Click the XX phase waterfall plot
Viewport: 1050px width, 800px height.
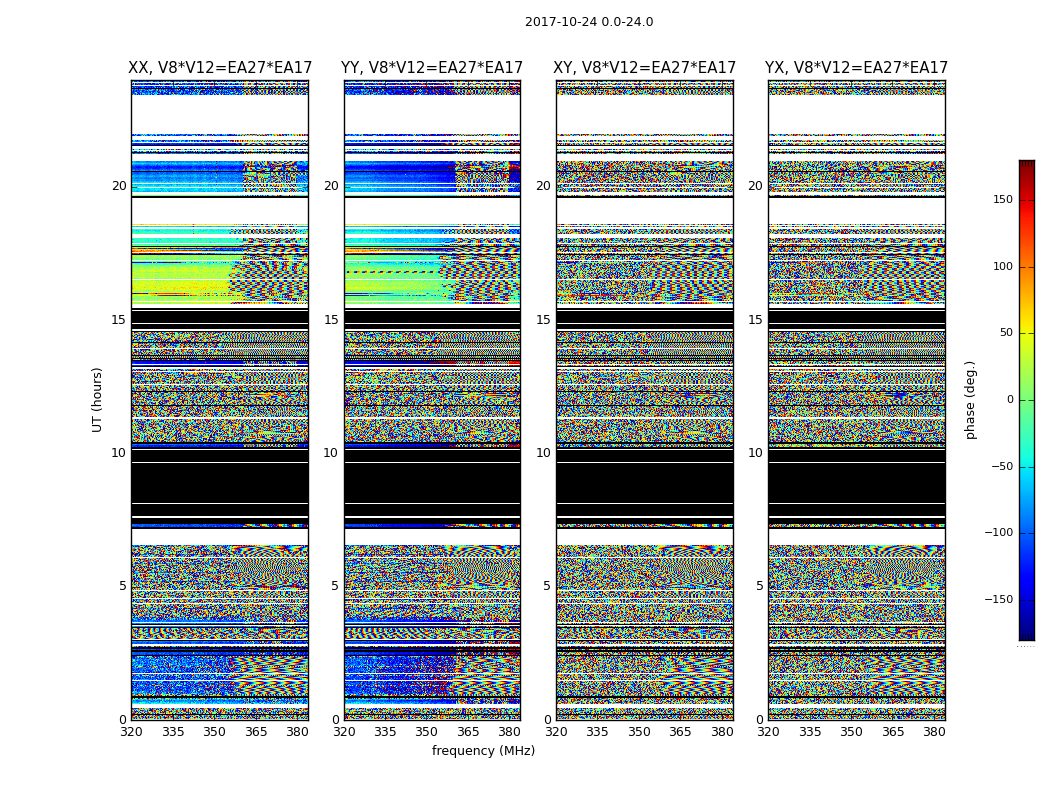tap(220, 400)
